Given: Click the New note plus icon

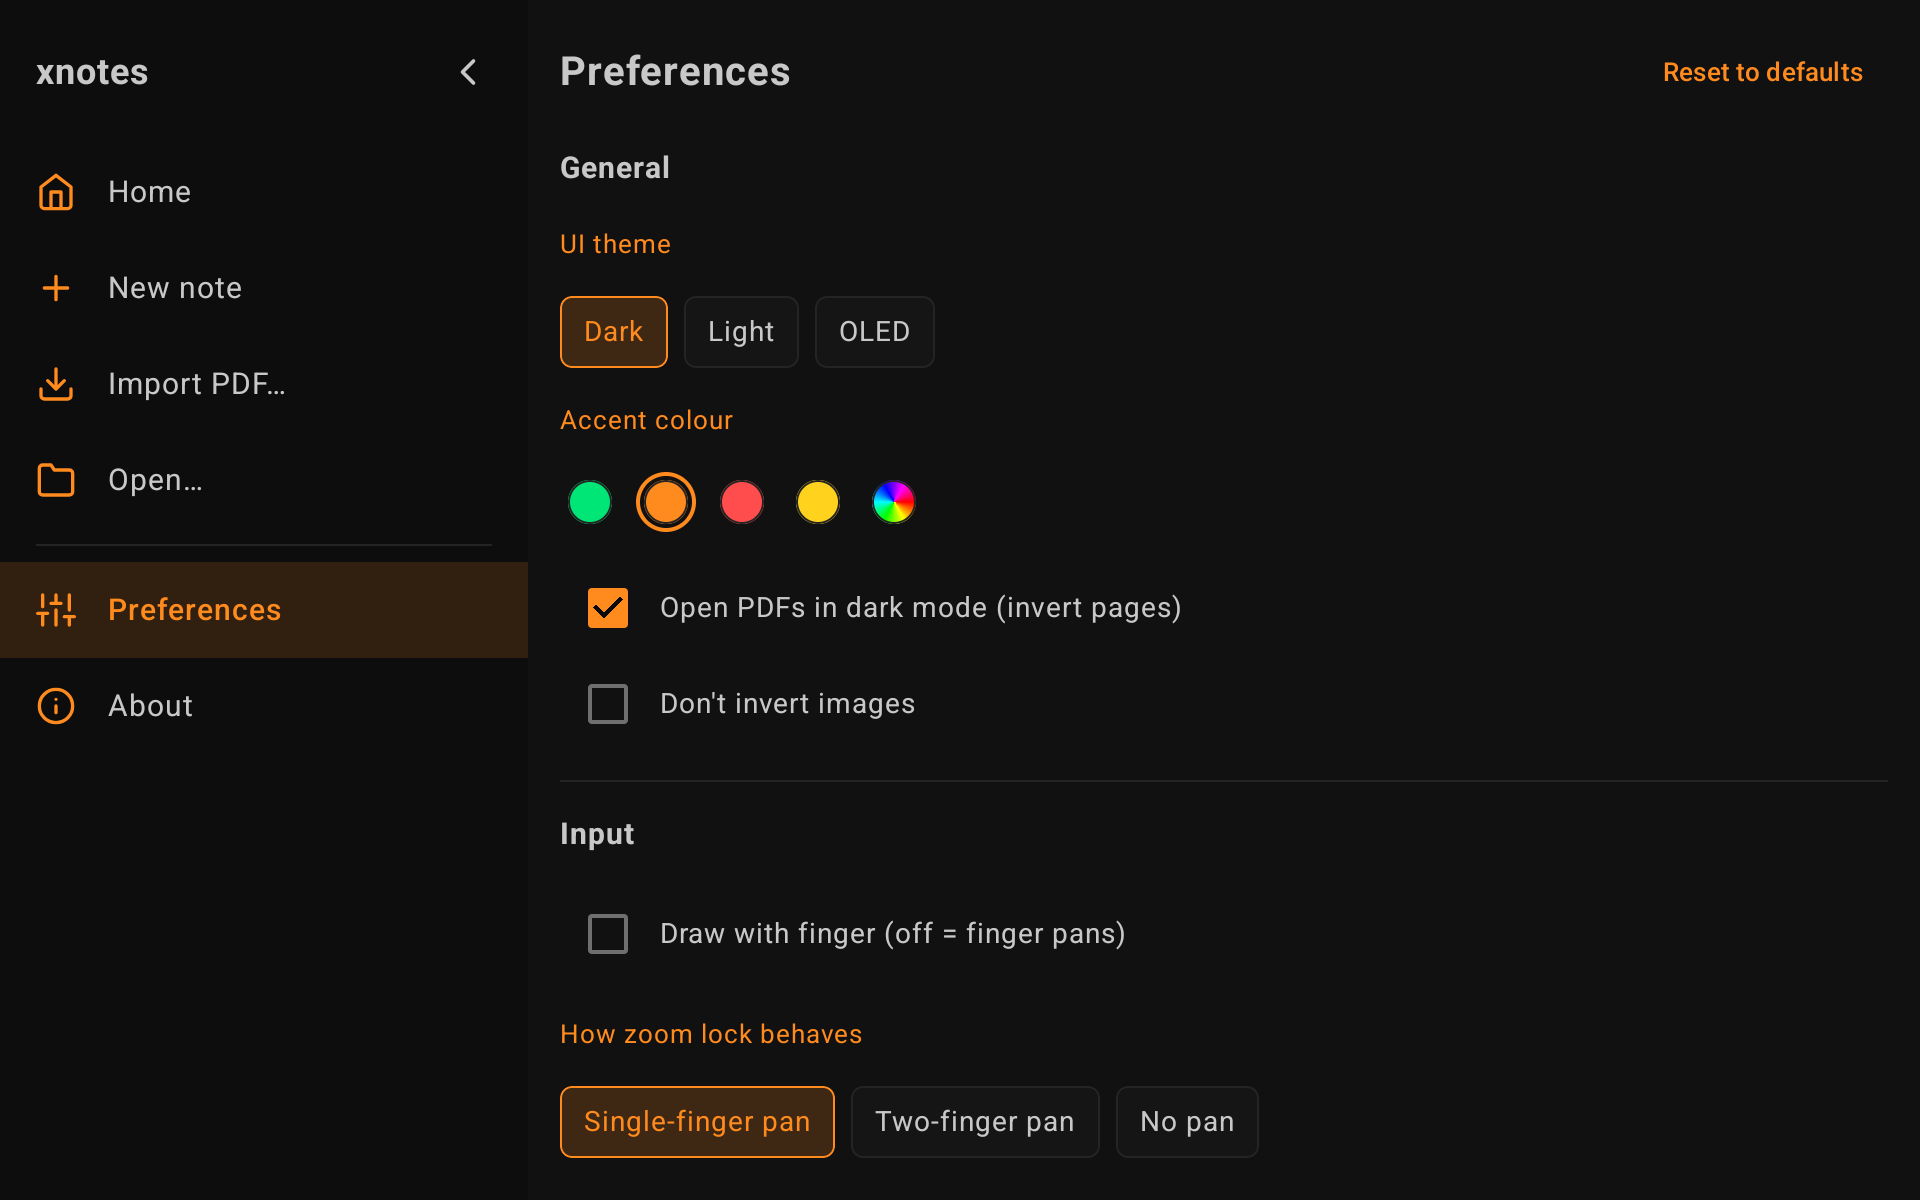Looking at the screenshot, I should (56, 288).
